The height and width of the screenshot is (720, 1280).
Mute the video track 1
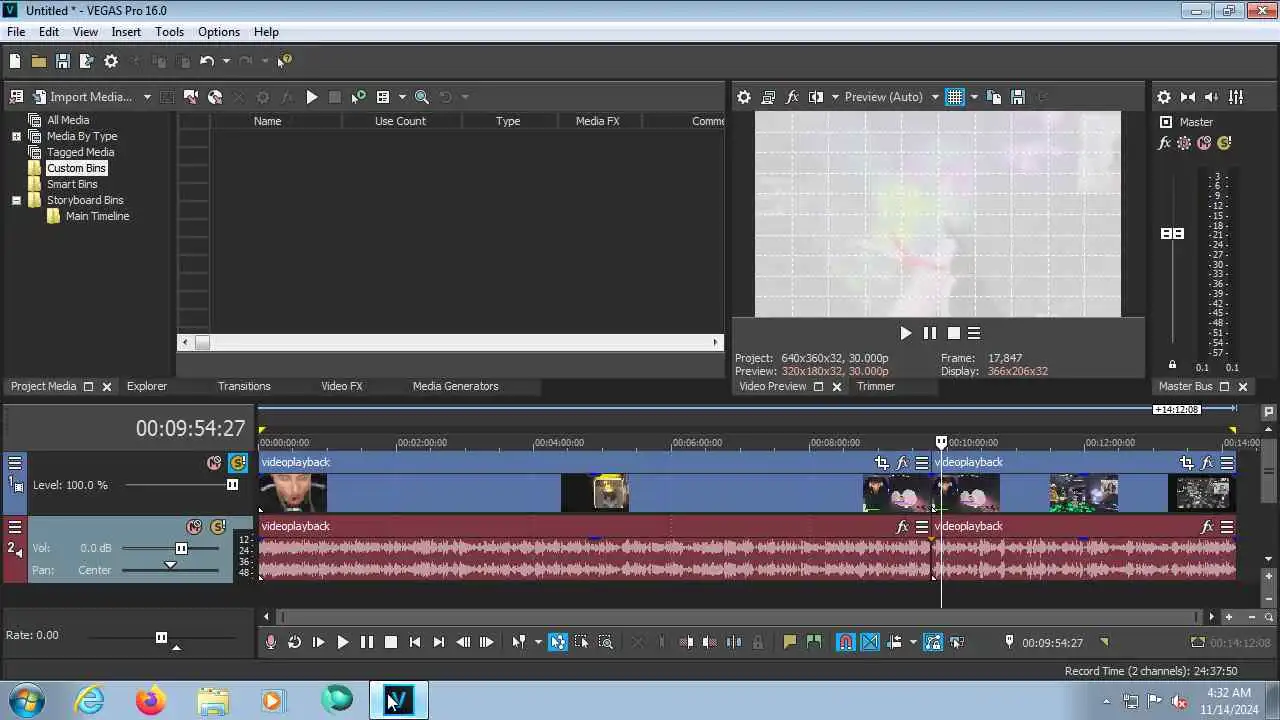pyautogui.click(x=214, y=463)
